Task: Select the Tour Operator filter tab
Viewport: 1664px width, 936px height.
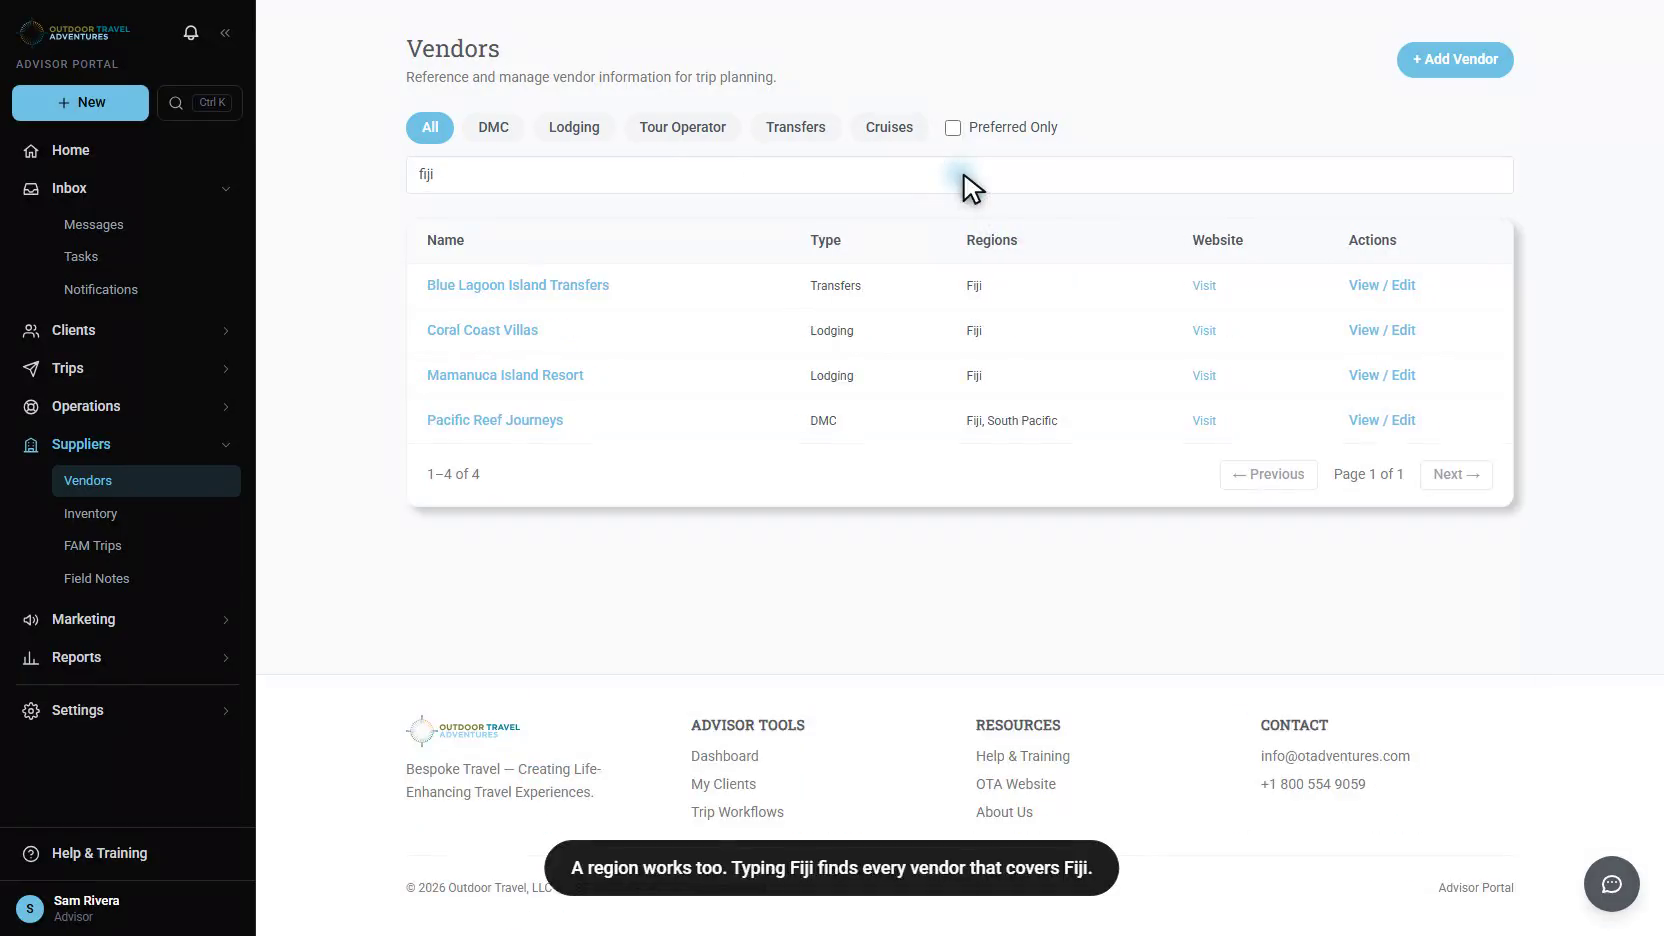Action: [683, 128]
